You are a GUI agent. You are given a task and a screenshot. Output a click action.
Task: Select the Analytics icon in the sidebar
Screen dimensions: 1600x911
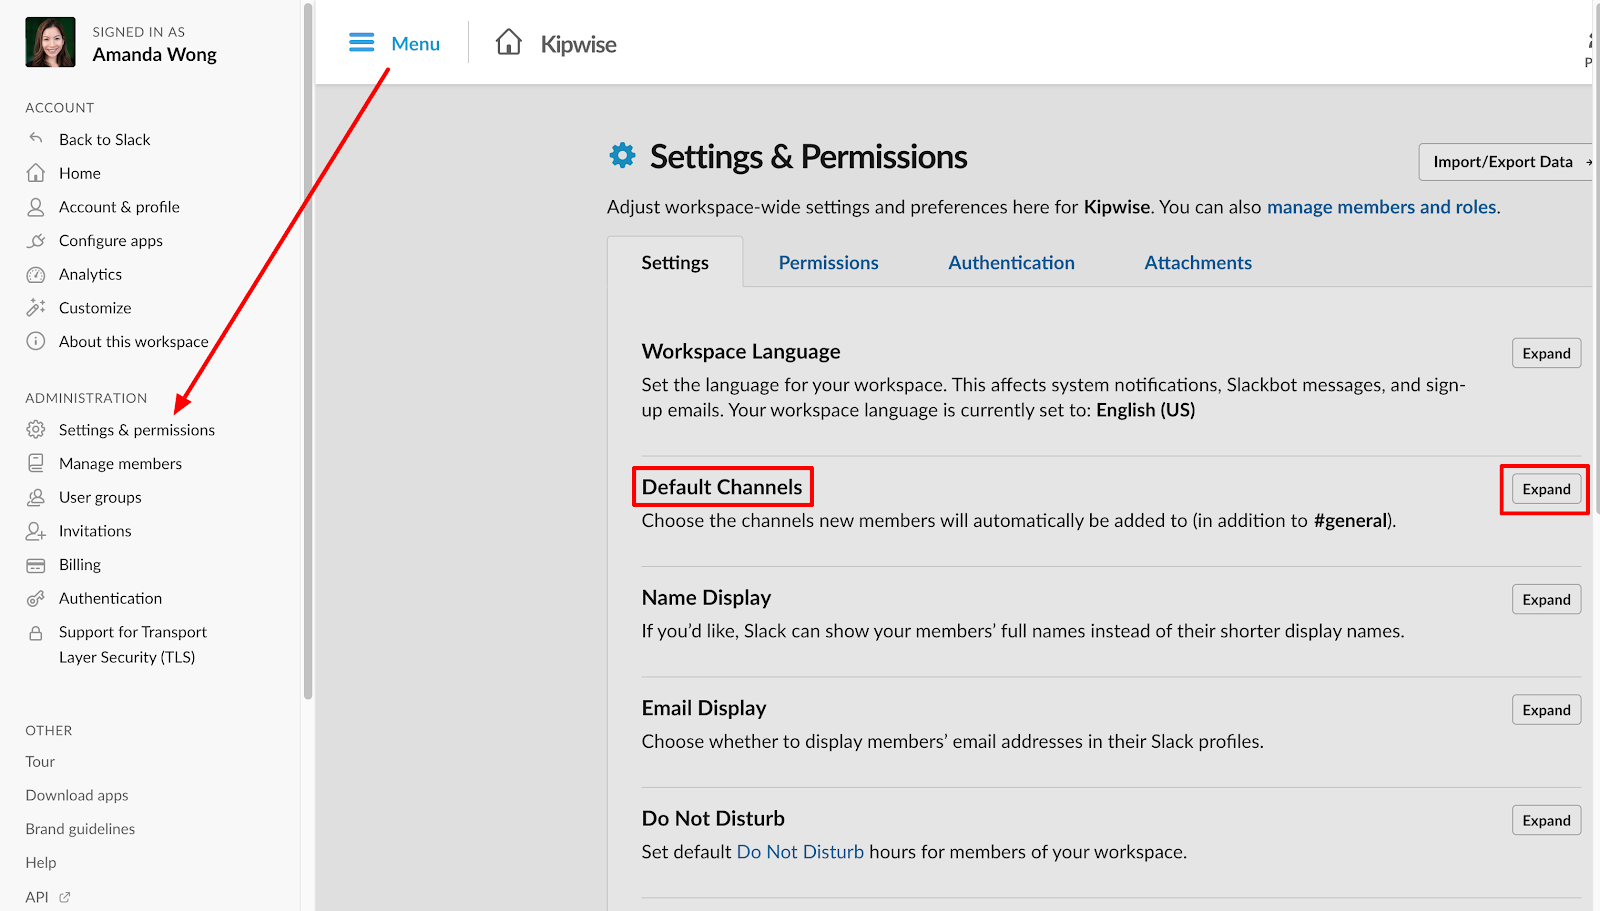tap(36, 273)
